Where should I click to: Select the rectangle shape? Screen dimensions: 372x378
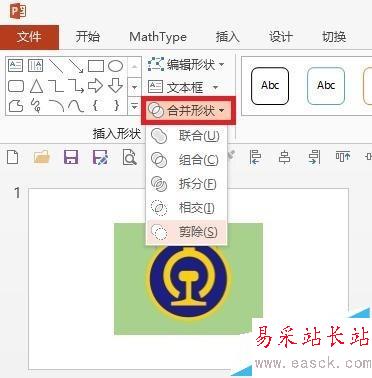96,66
